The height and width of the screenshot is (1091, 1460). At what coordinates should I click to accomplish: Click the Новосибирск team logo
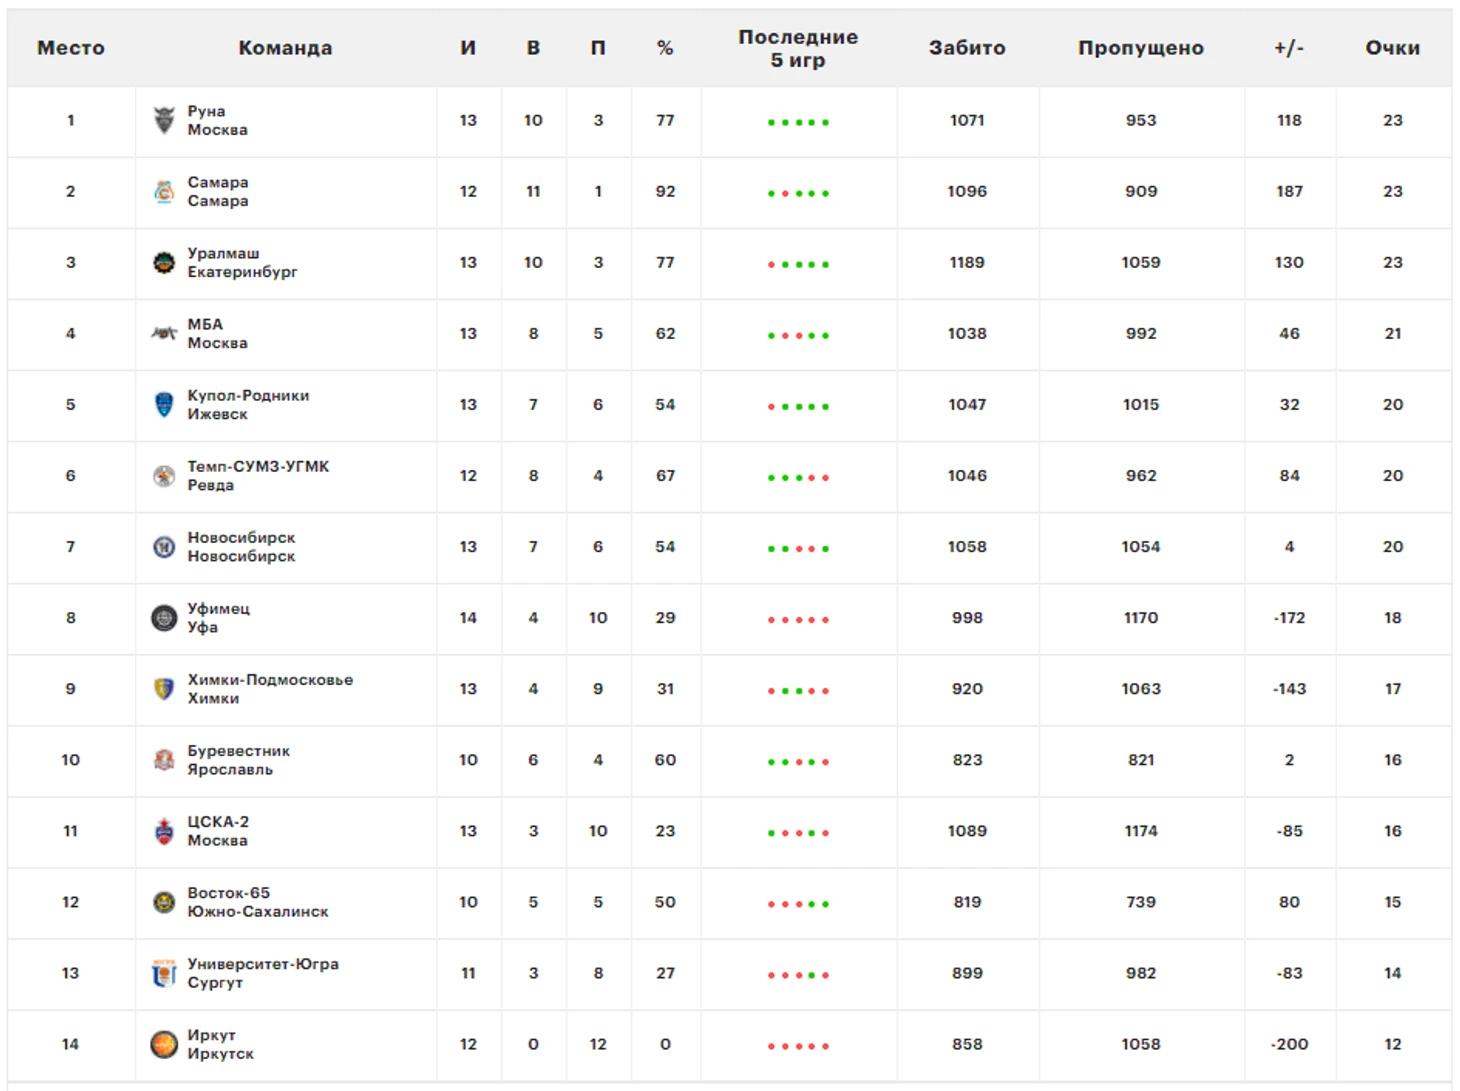(x=164, y=547)
